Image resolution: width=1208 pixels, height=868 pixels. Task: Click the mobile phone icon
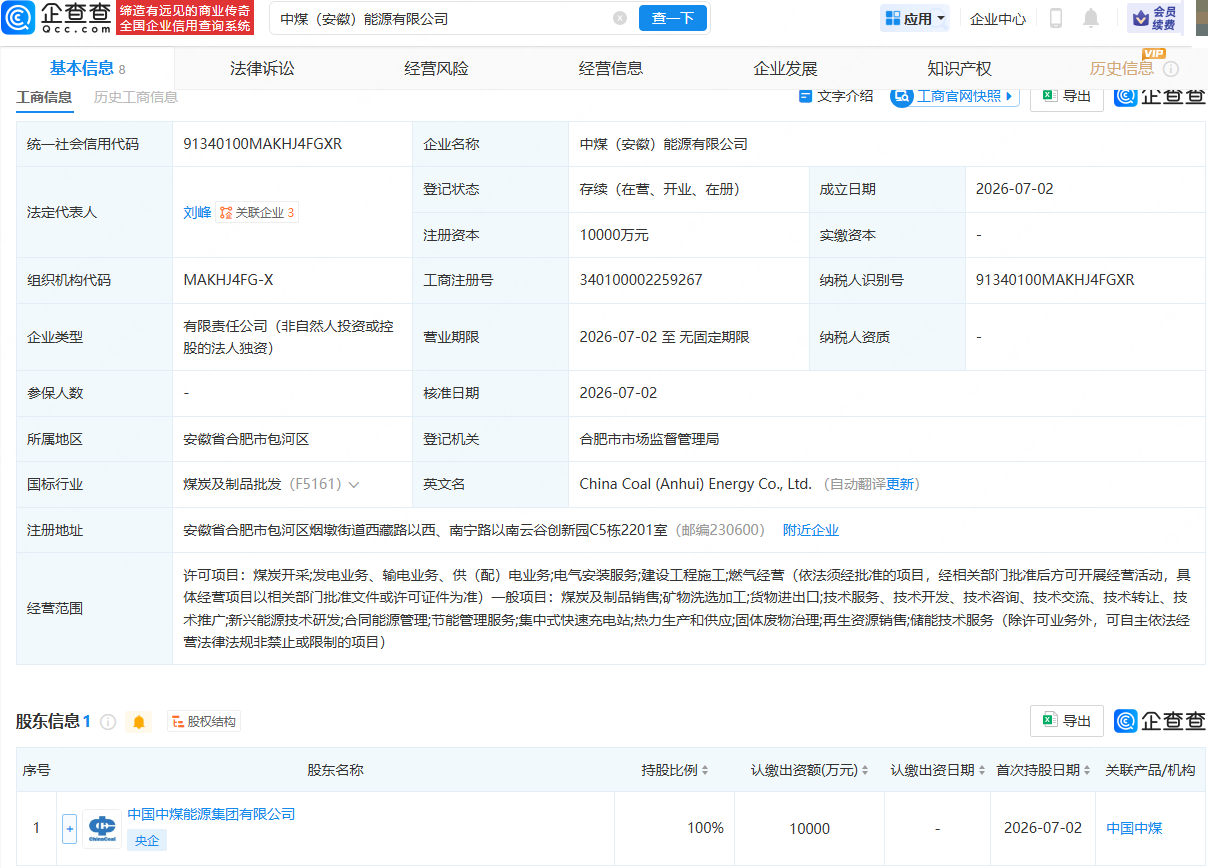(1055, 18)
